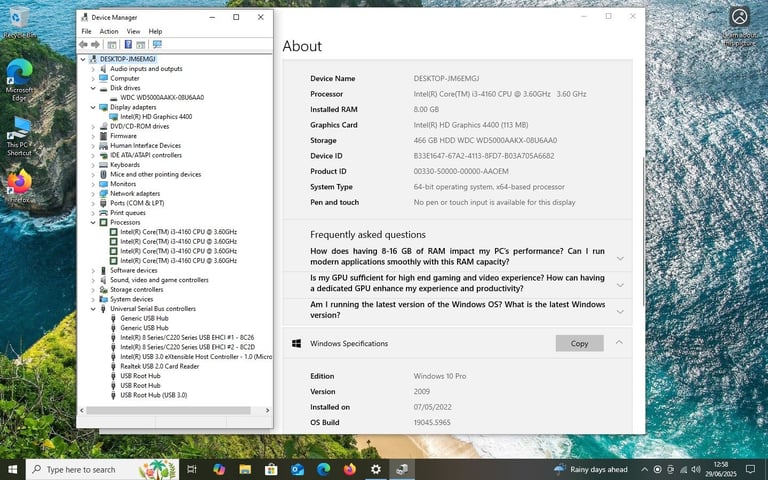This screenshot has width=768, height=480.
Task: Select Intel(R) HD Graphics 4400 adapter
Action: tap(156, 117)
